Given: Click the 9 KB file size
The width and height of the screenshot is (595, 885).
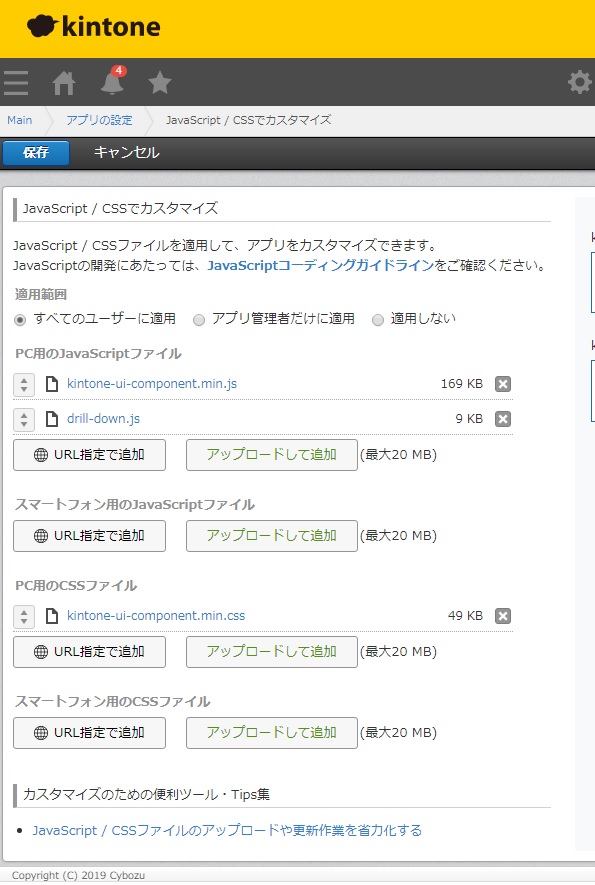Looking at the screenshot, I should coord(469,419).
